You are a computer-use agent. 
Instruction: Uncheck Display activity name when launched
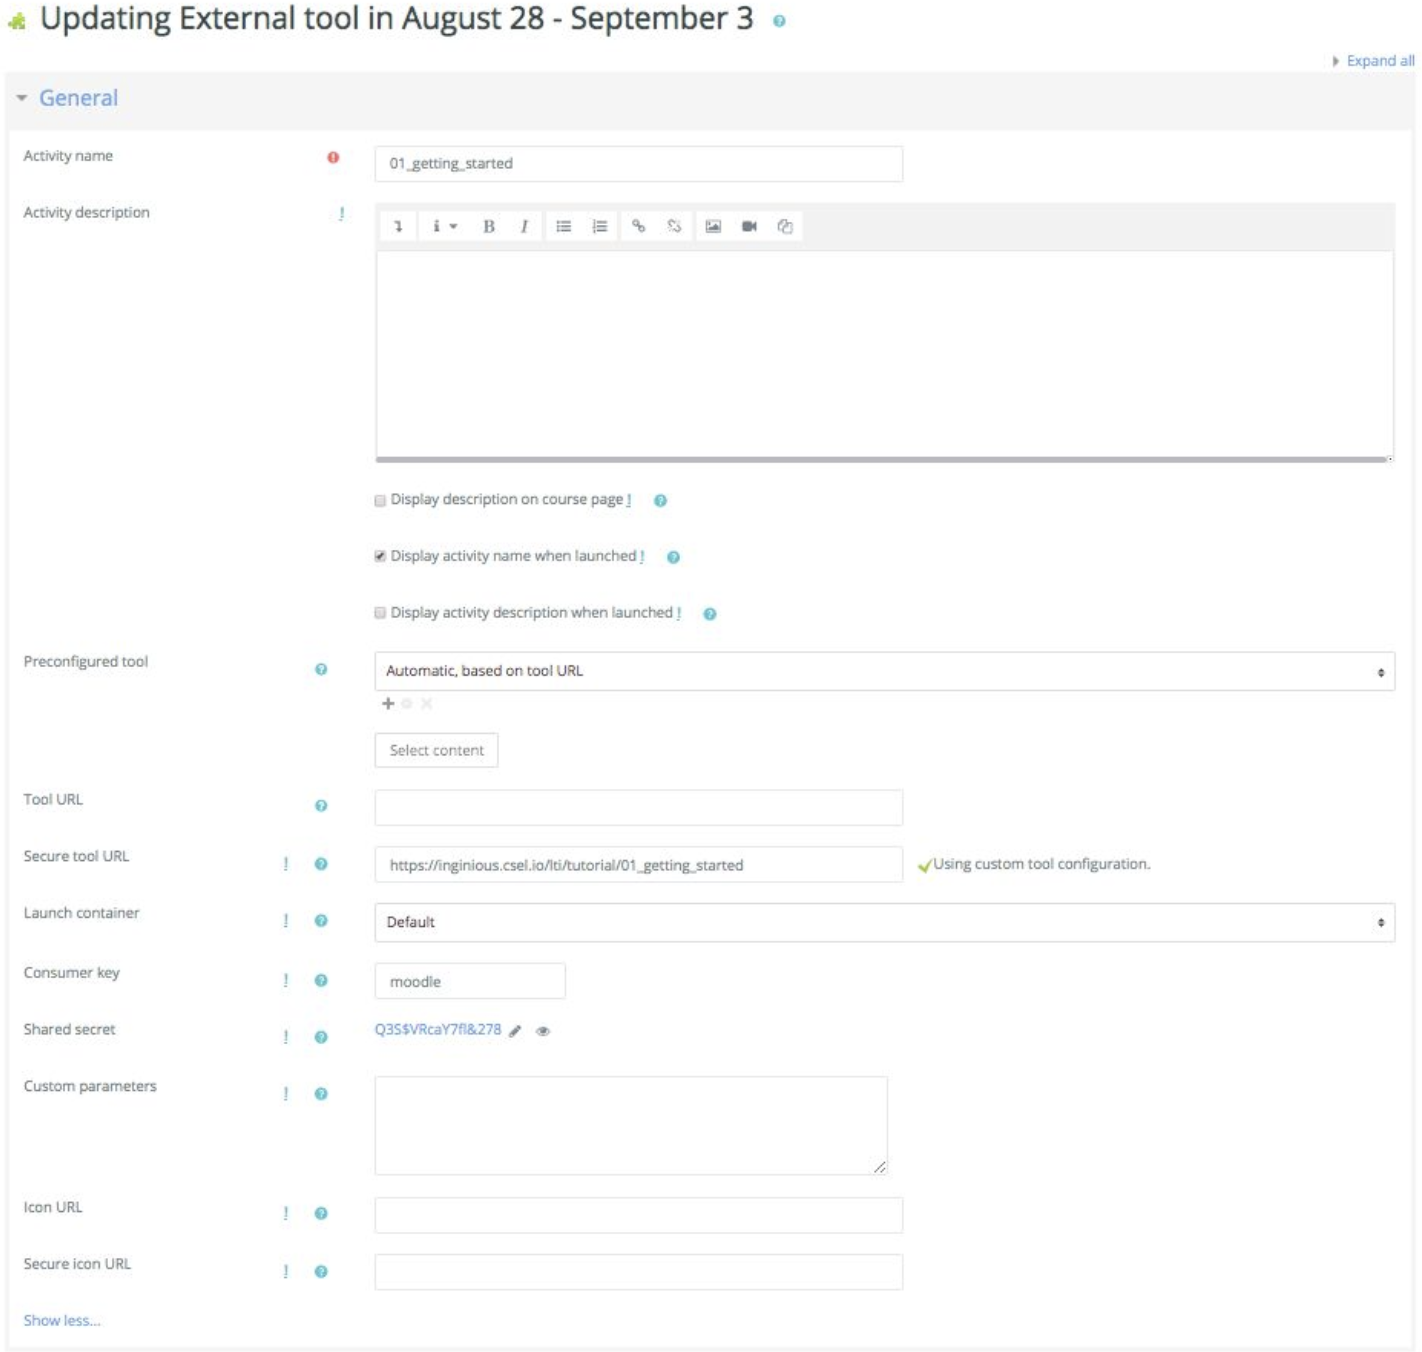click(x=380, y=556)
